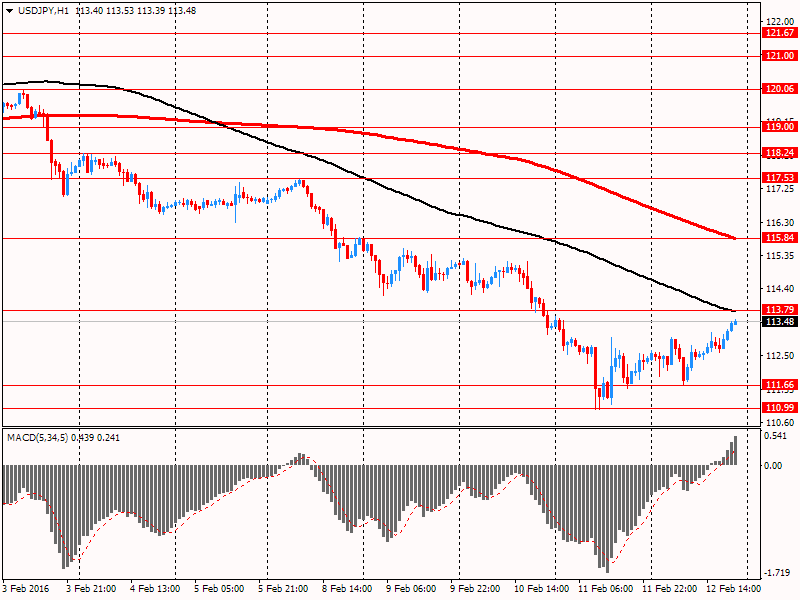Click the 5 Feb 21:00 time label
This screenshot has width=800, height=600.
[x=283, y=589]
